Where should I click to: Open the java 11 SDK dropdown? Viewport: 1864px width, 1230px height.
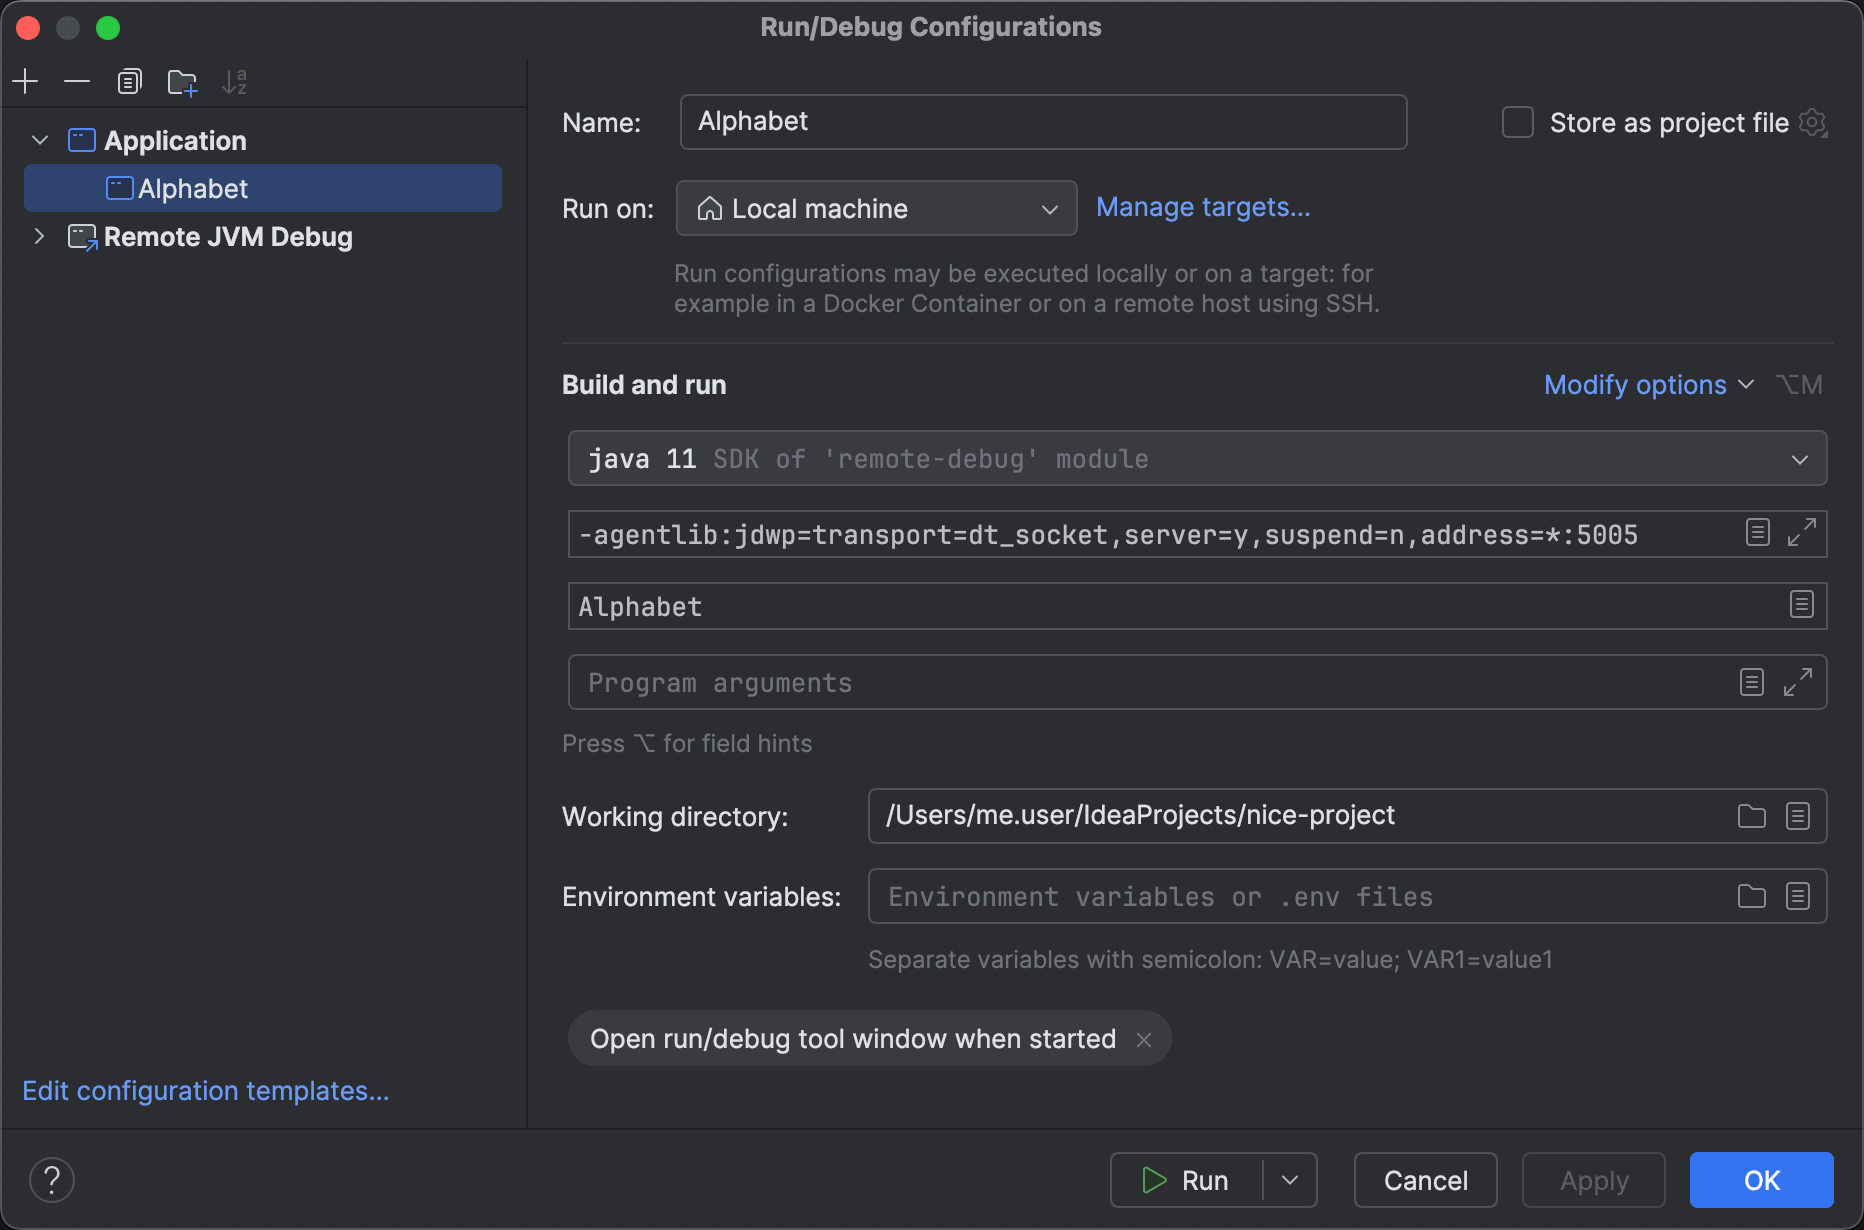[1799, 459]
